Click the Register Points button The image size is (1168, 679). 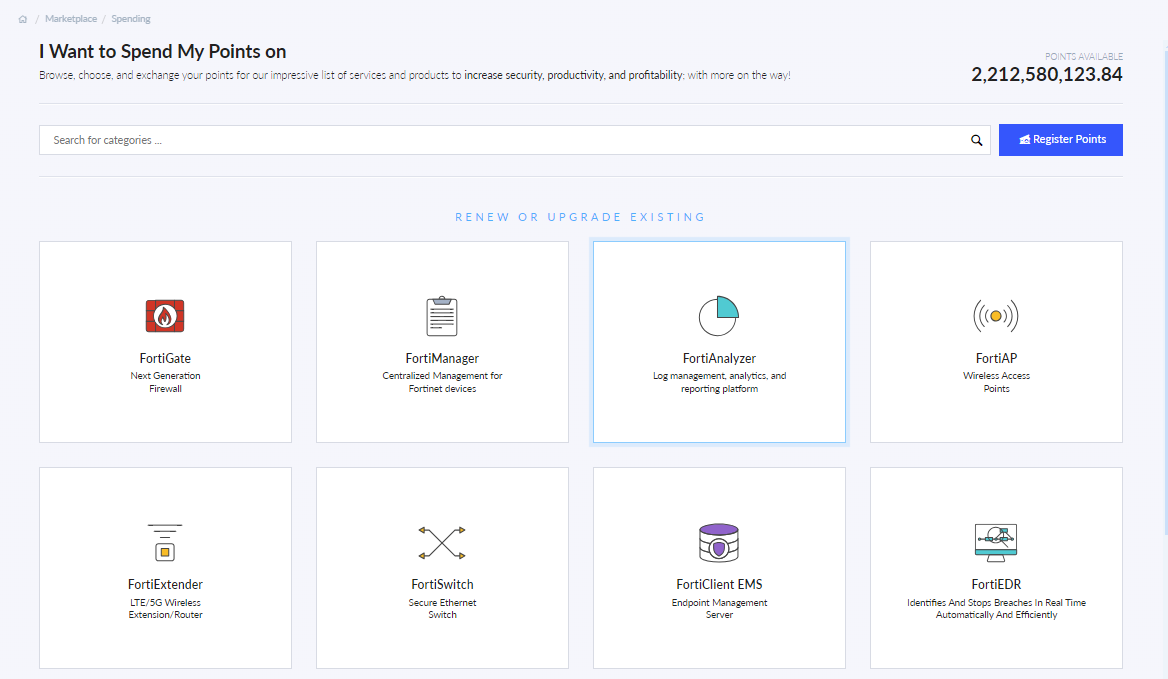pos(1060,139)
